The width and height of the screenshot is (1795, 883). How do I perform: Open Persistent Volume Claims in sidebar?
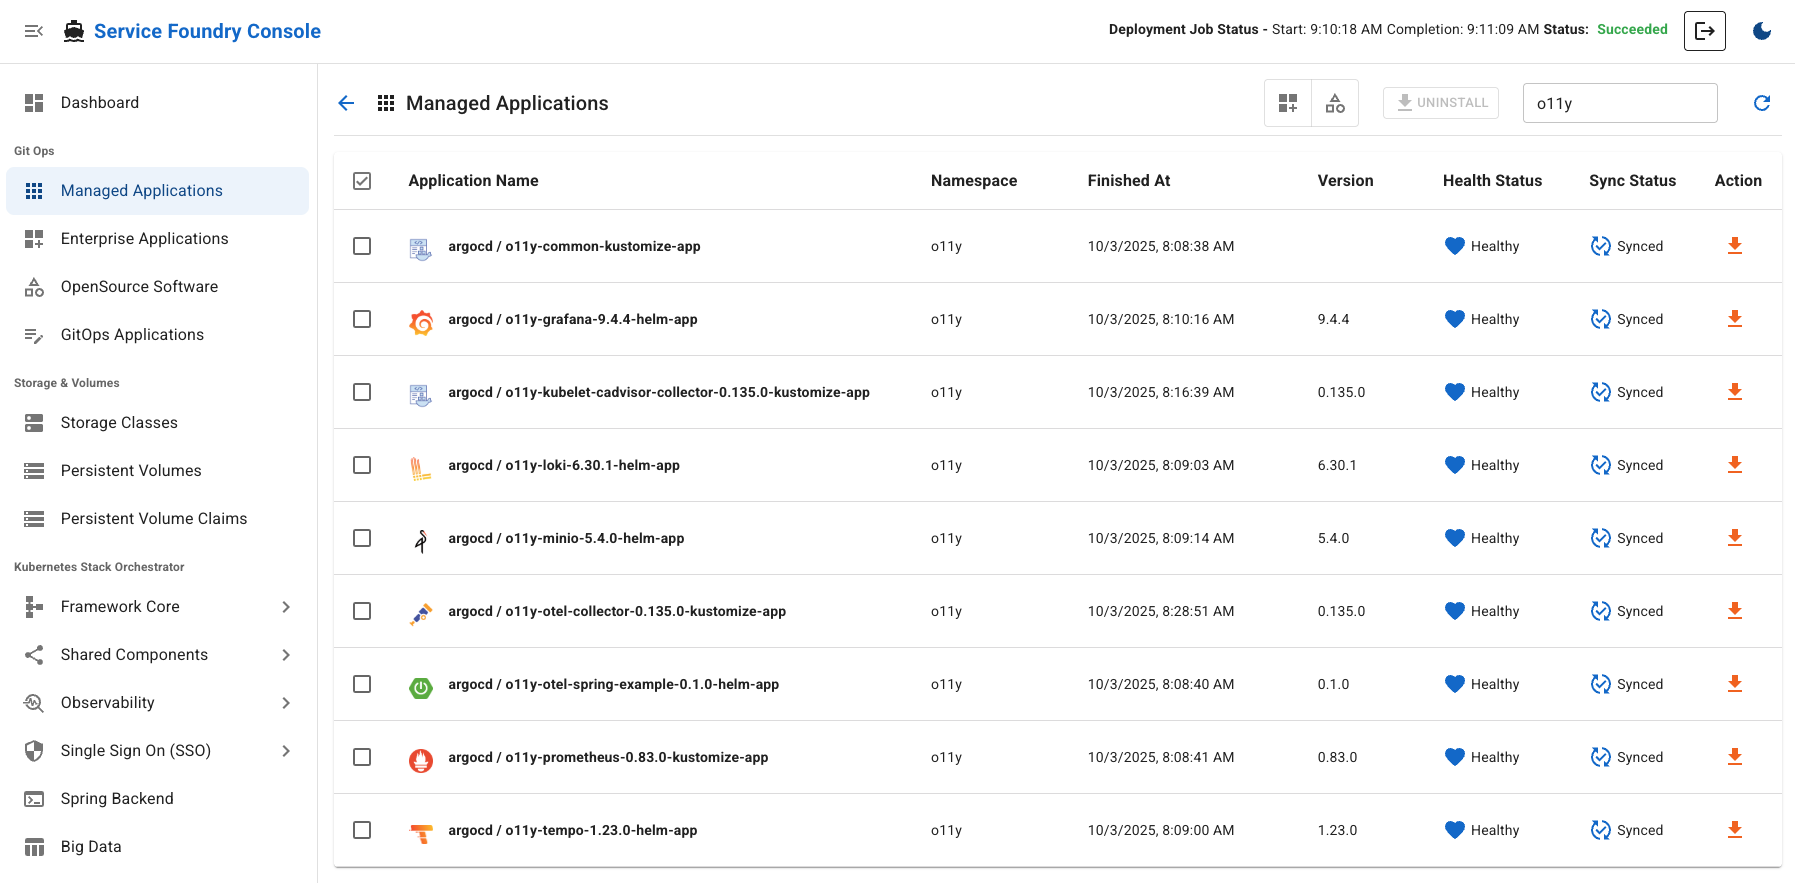pos(158,519)
